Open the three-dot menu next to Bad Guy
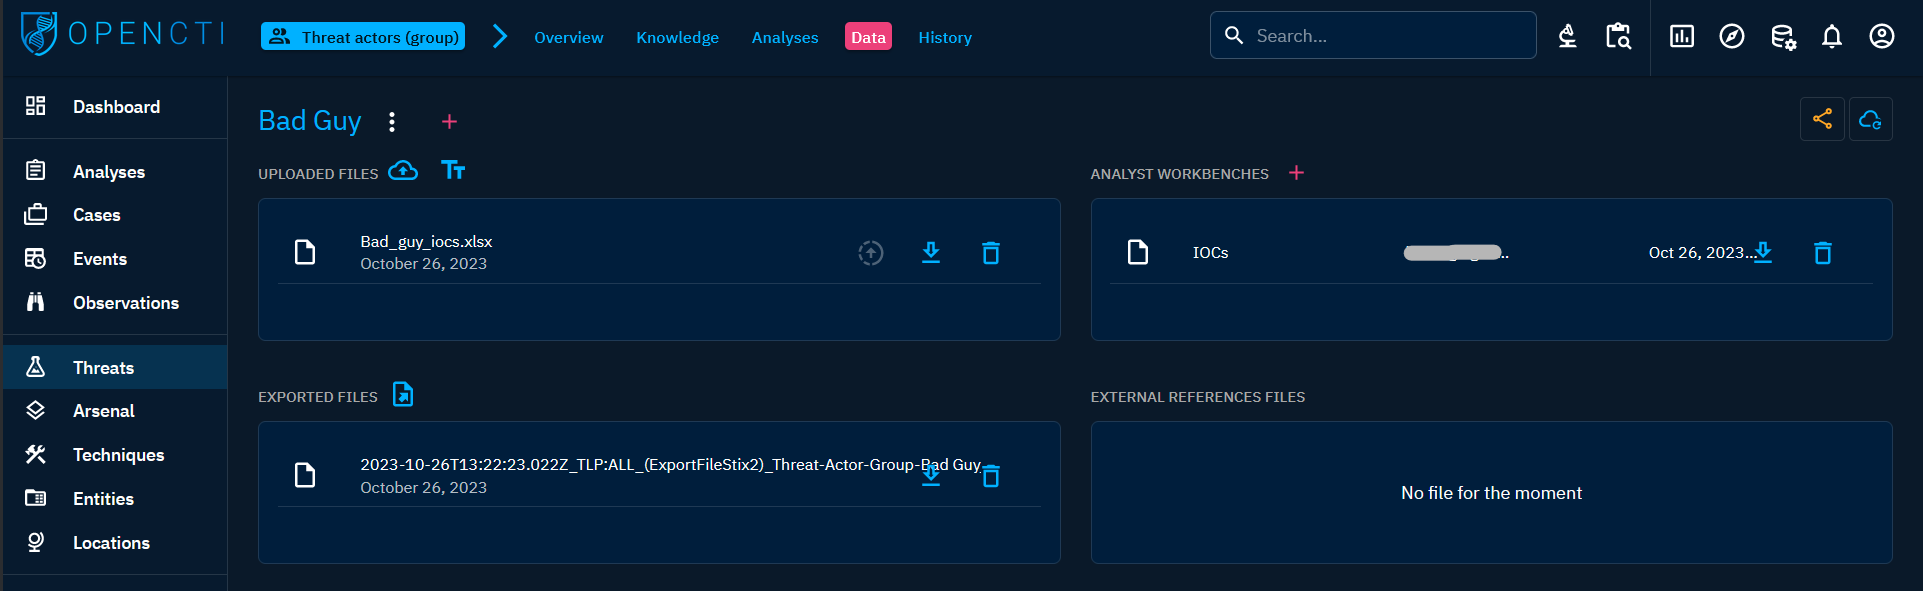Viewport: 1923px width, 591px height. click(392, 122)
